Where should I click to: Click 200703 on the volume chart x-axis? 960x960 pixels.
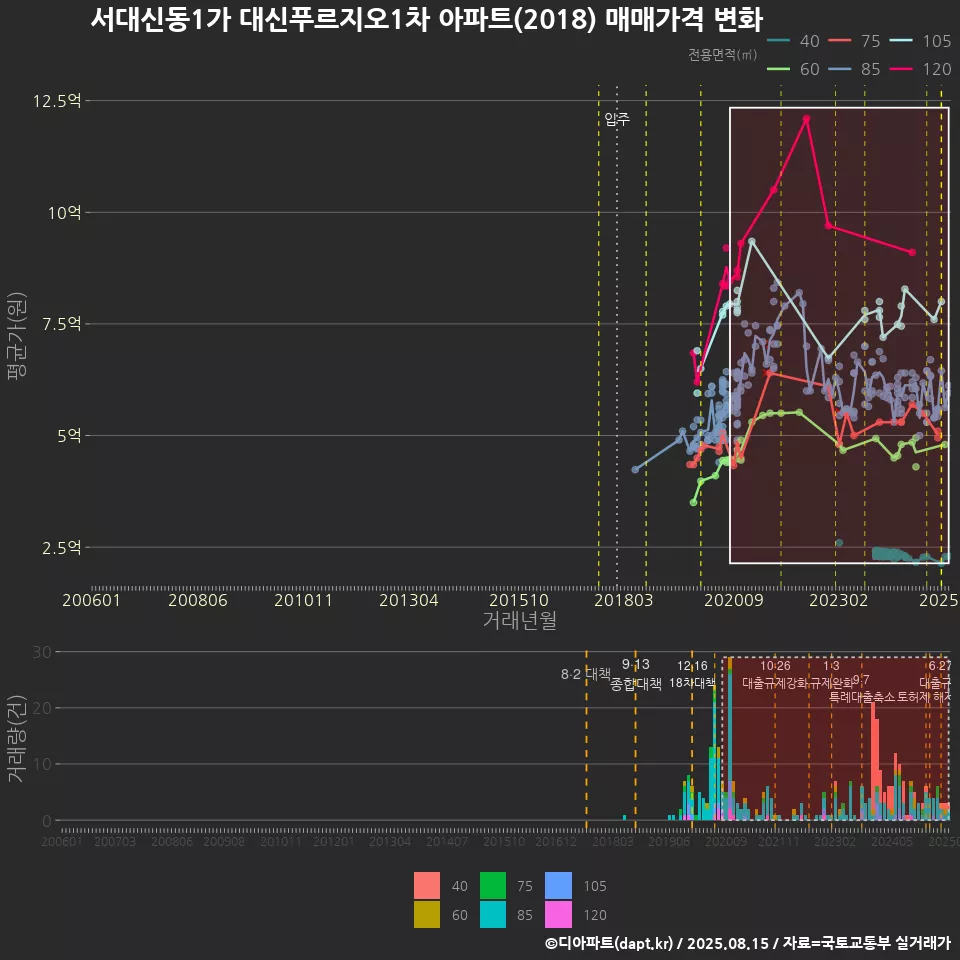click(115, 841)
